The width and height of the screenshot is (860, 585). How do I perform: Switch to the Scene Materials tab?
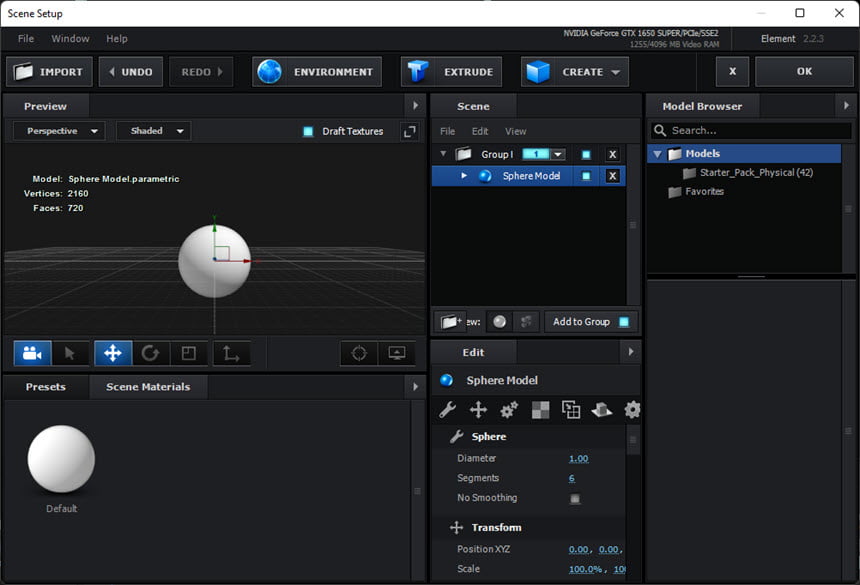tap(148, 387)
